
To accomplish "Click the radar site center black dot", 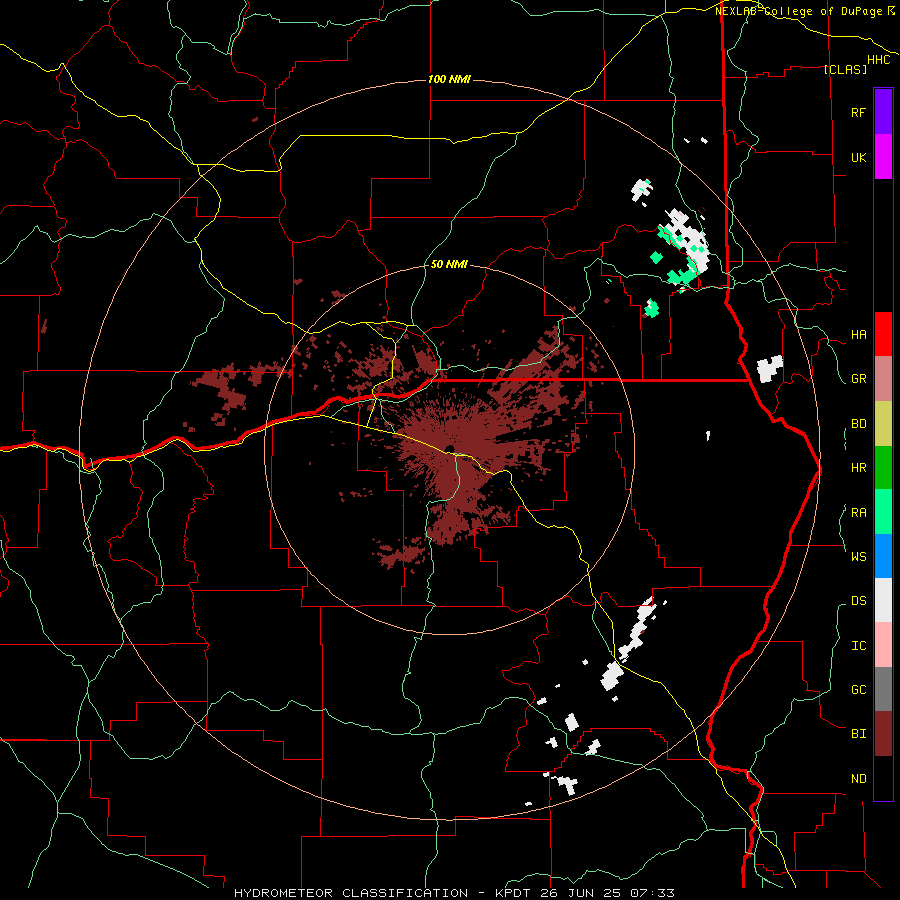I will (449, 449).
